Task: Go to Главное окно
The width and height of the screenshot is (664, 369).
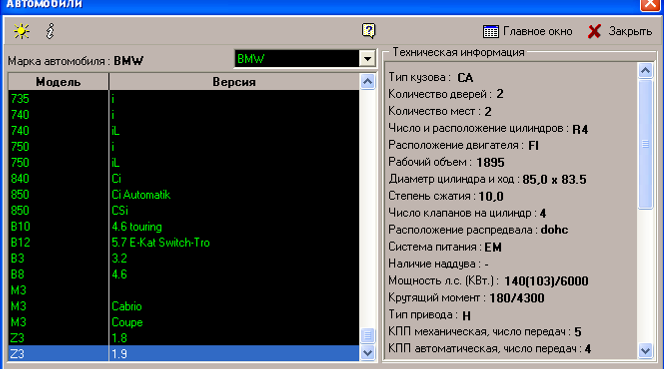Action: (528, 31)
